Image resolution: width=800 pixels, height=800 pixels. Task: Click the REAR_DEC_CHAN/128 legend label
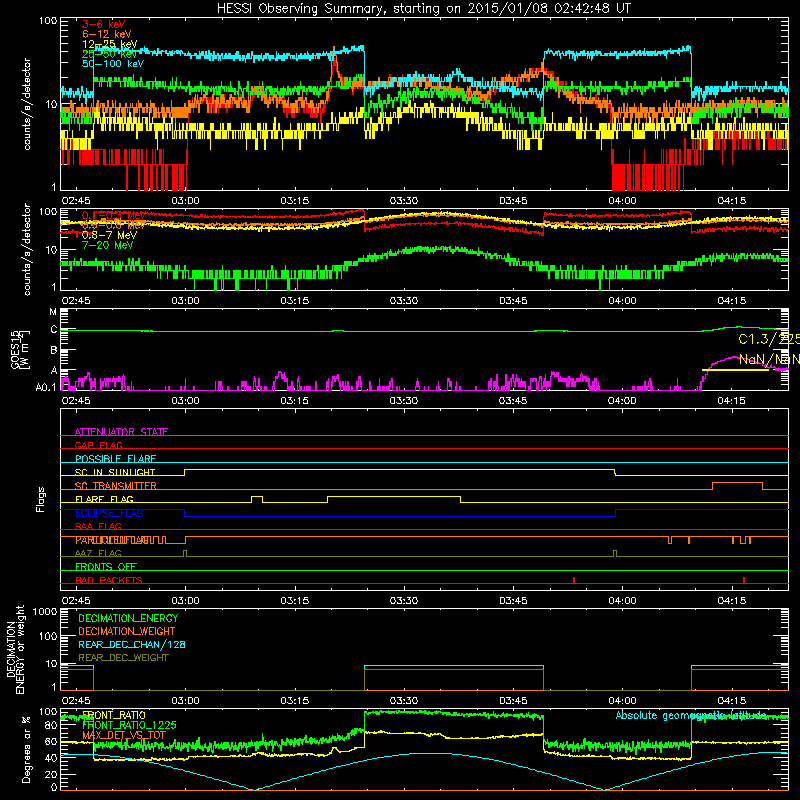tap(132, 644)
